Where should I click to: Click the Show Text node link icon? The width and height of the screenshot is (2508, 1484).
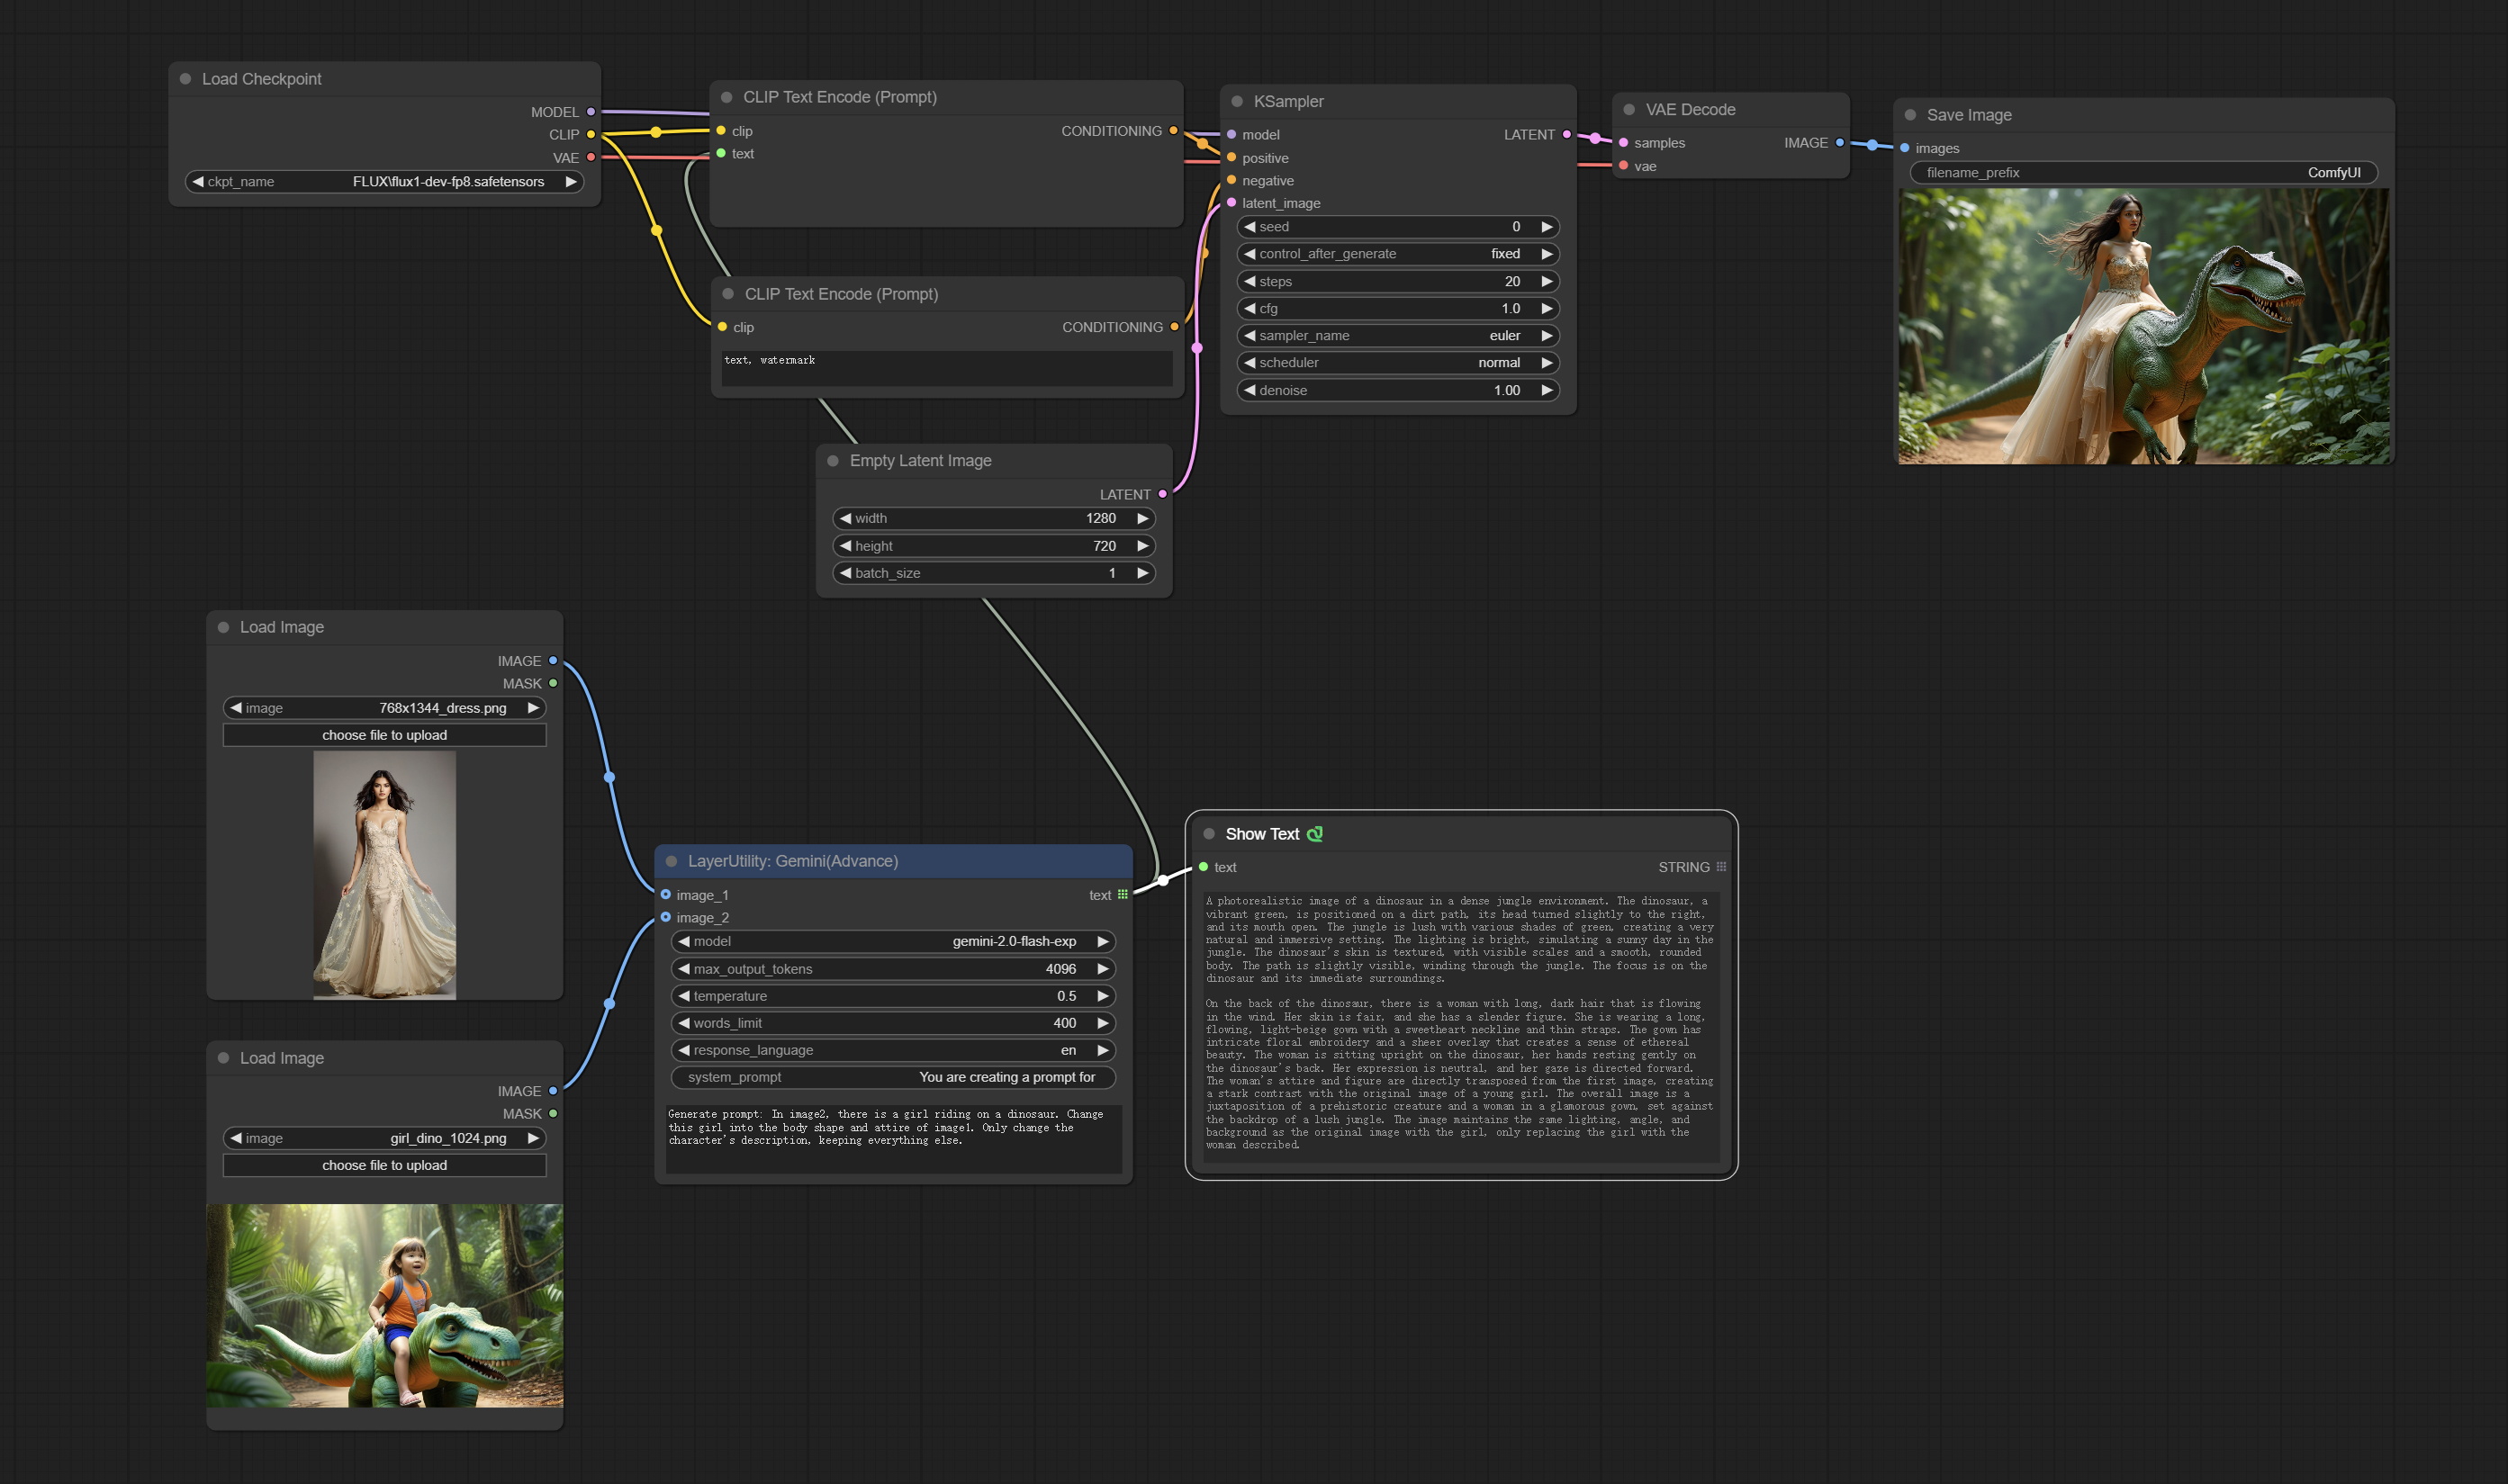pyautogui.click(x=1314, y=834)
